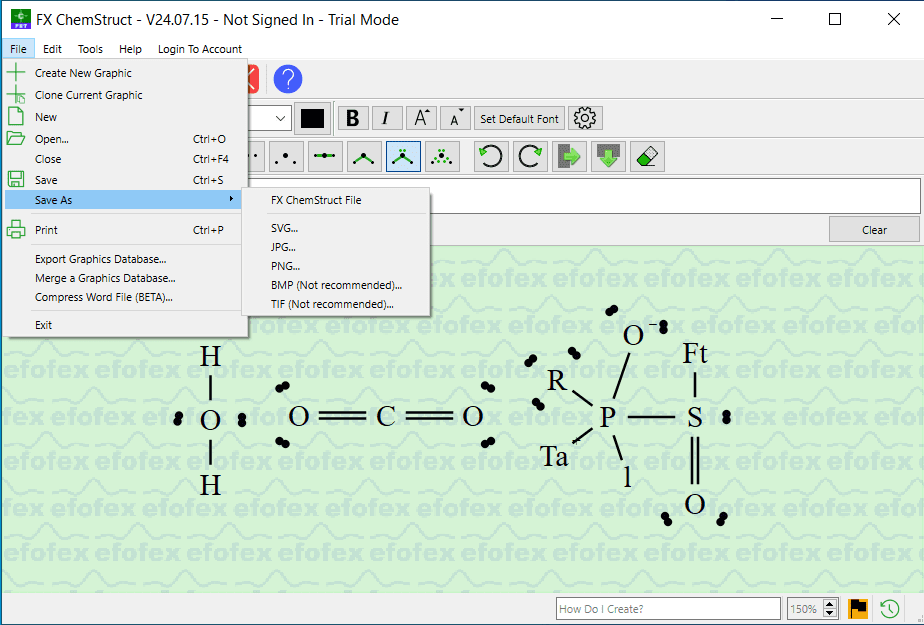The image size is (924, 625).
Task: Choose Close from the File menu
Action: [x=123, y=159]
